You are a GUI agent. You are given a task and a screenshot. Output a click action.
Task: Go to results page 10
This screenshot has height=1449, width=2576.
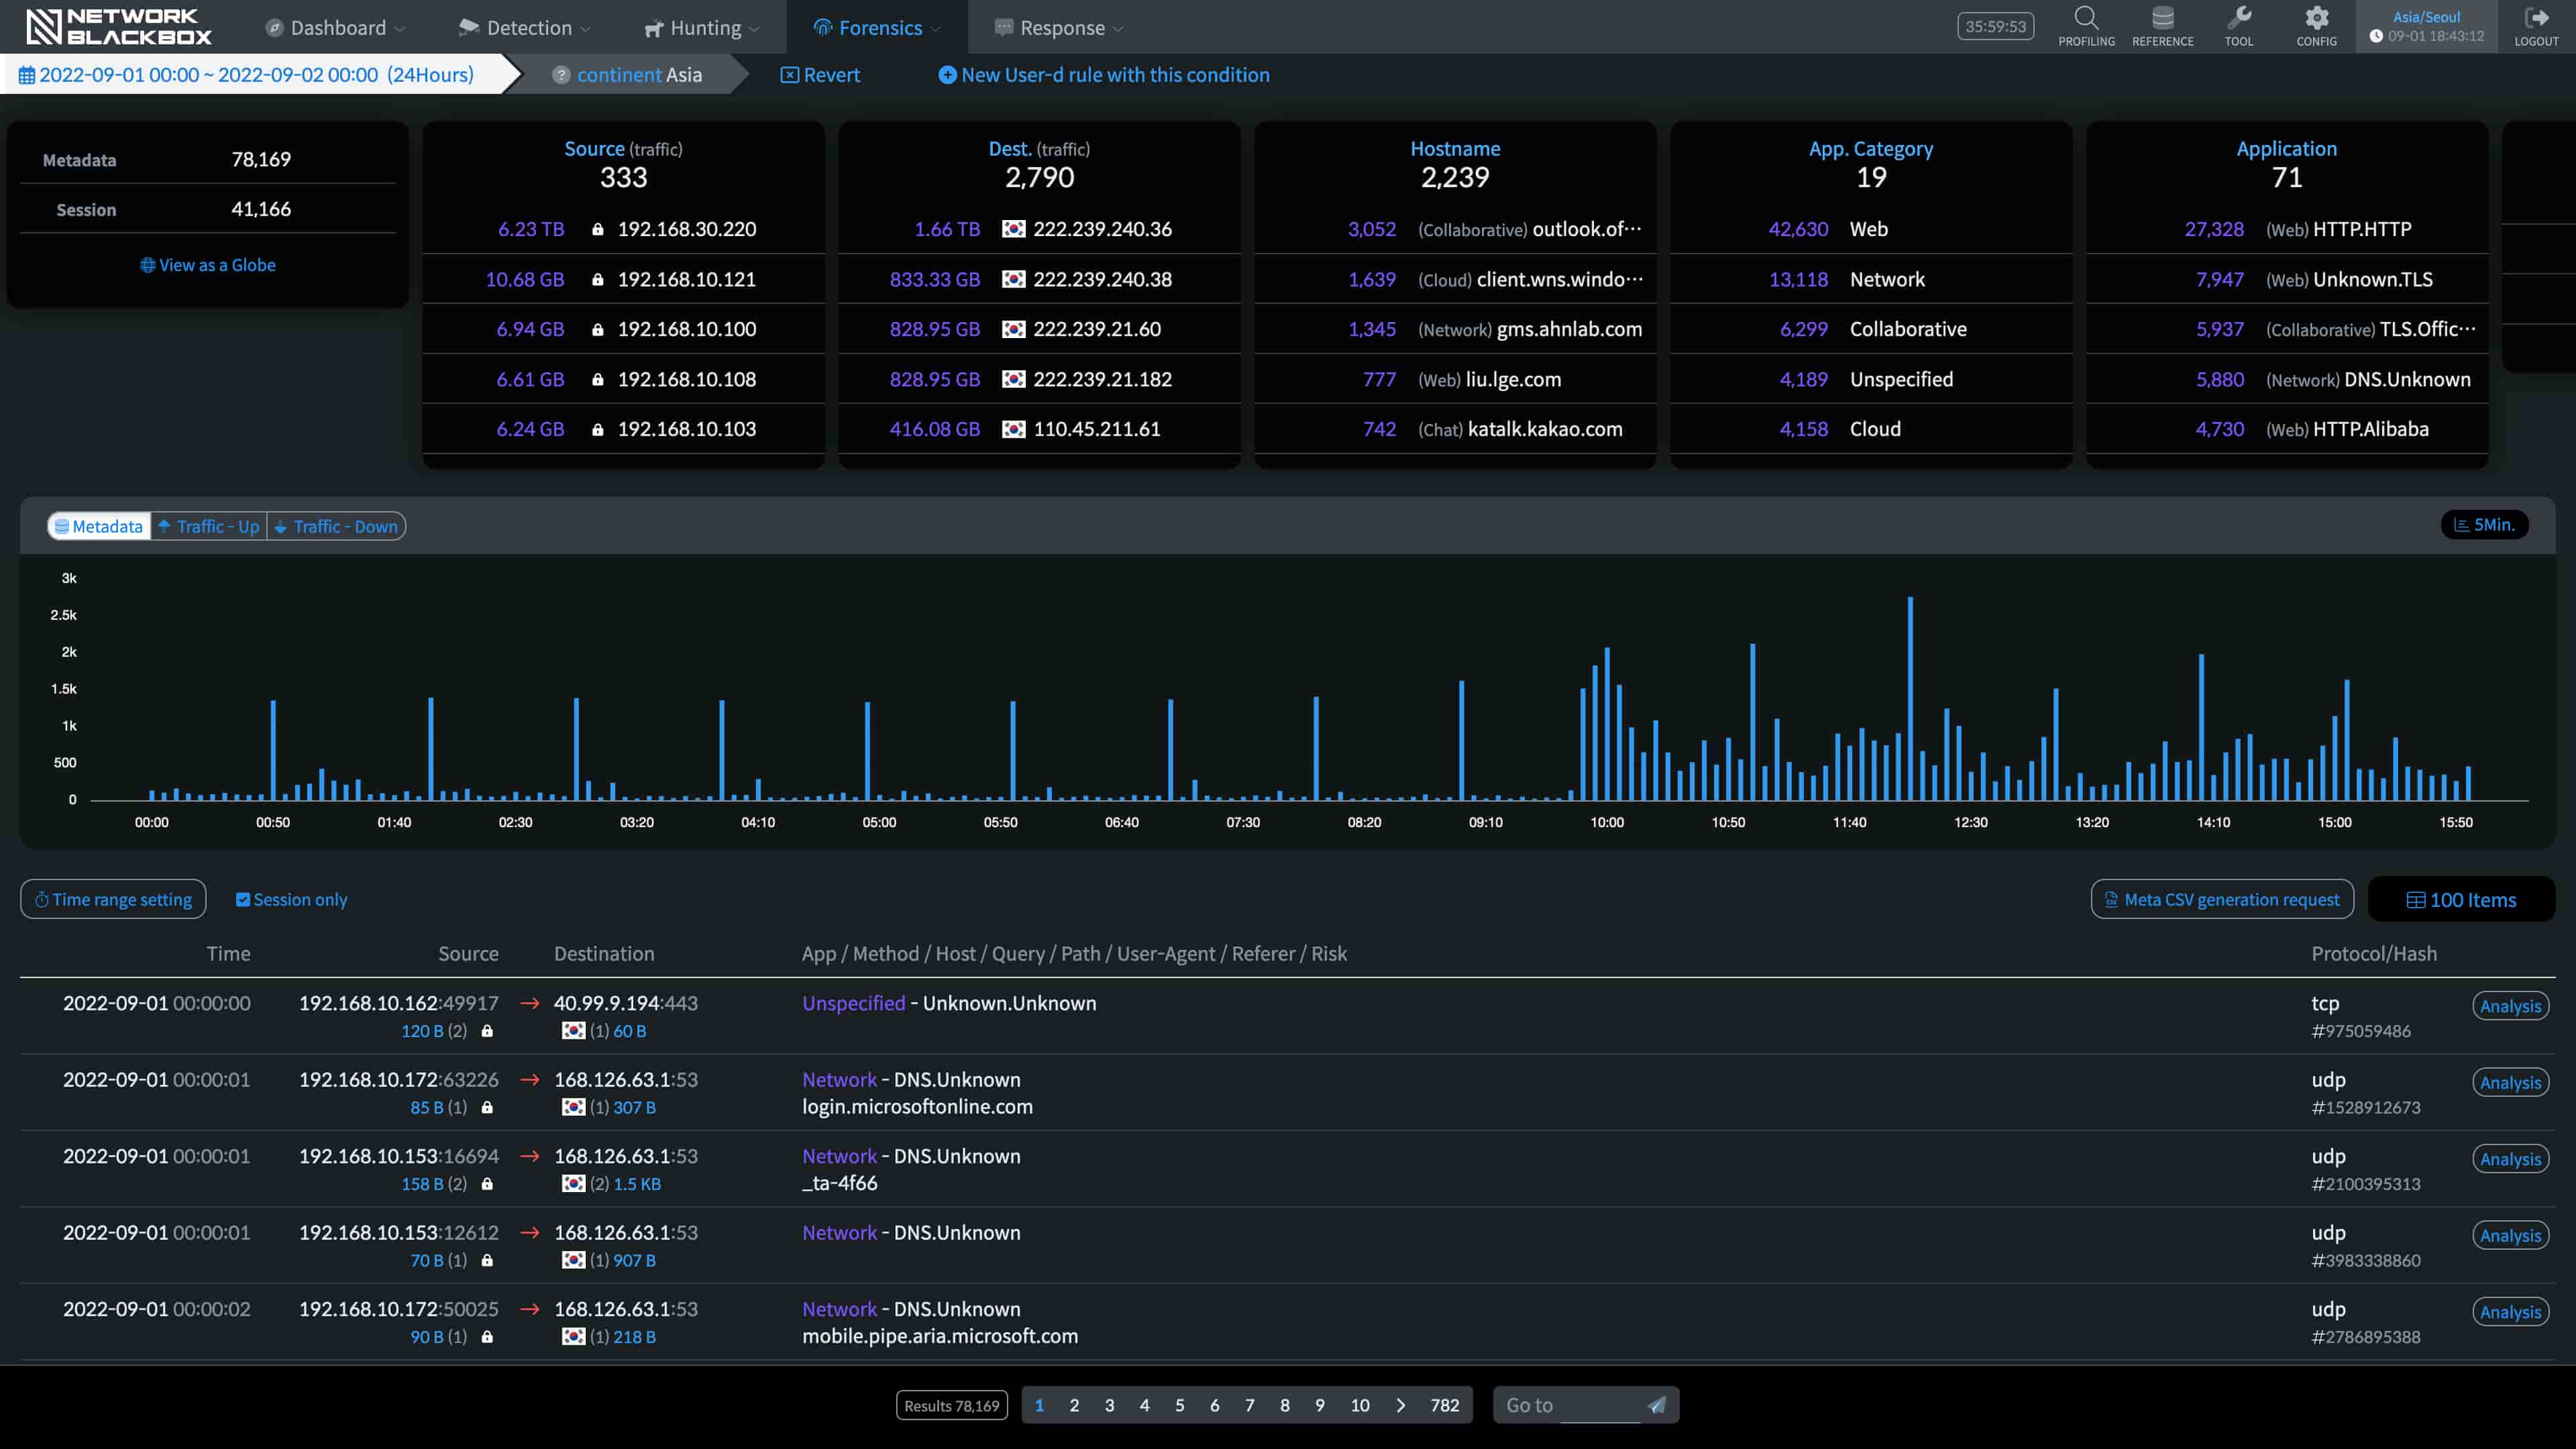pos(1360,1405)
